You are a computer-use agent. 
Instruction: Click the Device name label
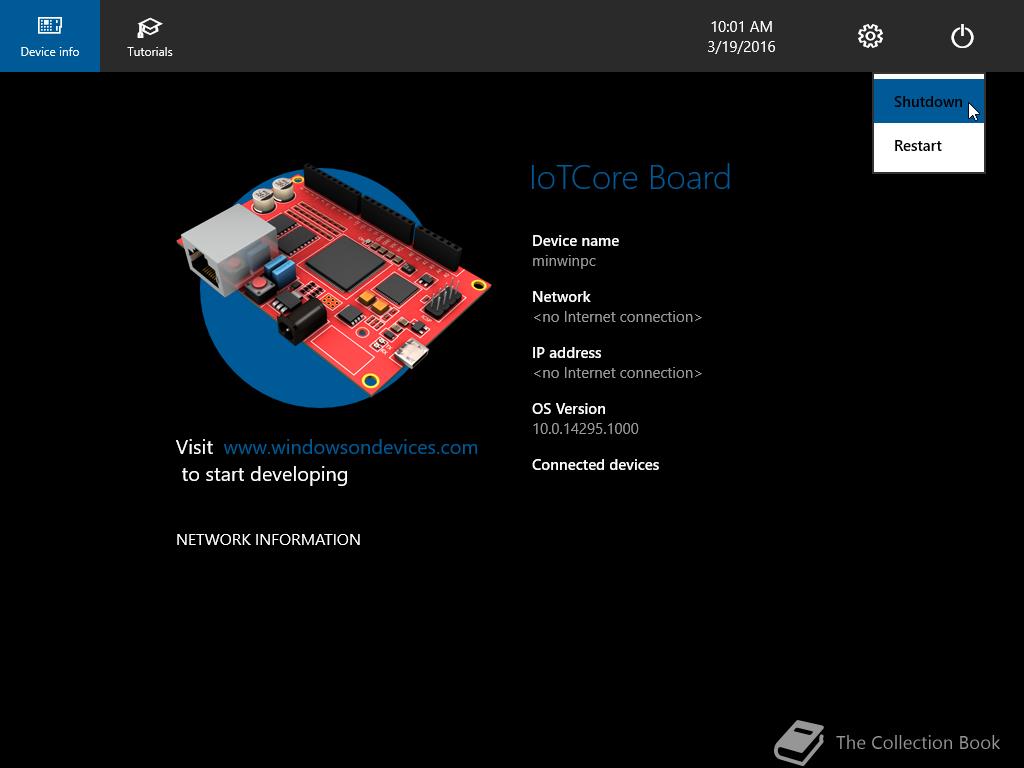(575, 241)
